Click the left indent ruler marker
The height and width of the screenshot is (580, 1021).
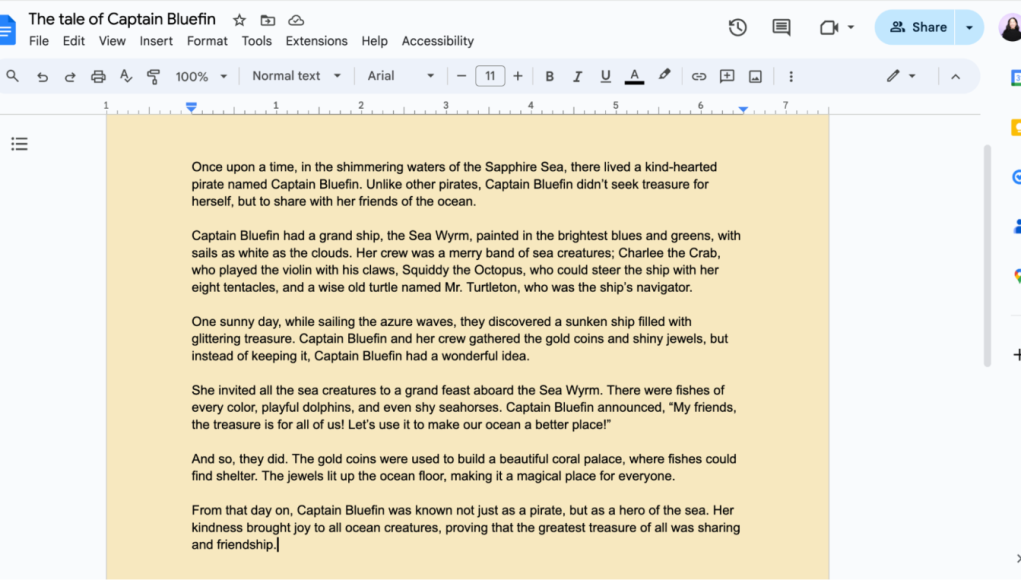pos(191,107)
